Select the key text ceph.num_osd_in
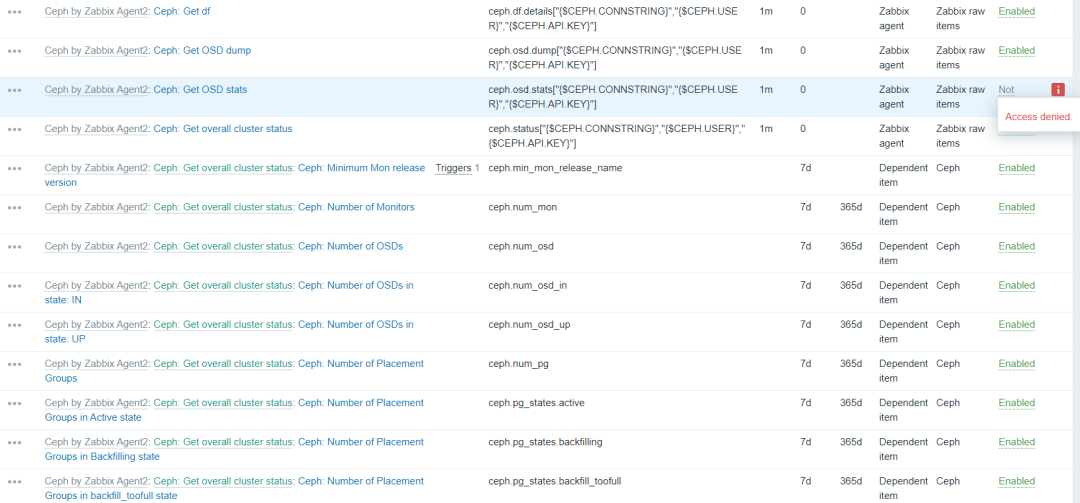Image resolution: width=1080 pixels, height=503 pixels. click(x=528, y=285)
